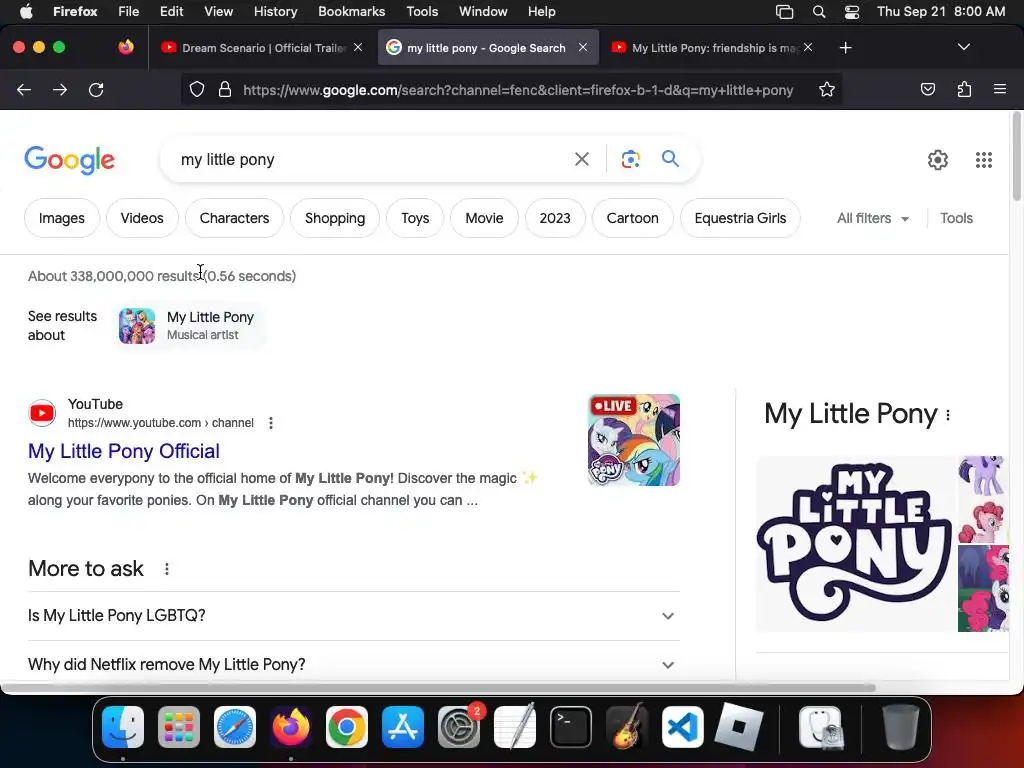Open the list all tabs chevron
Viewport: 1024px width, 768px height.
[x=963, y=47]
